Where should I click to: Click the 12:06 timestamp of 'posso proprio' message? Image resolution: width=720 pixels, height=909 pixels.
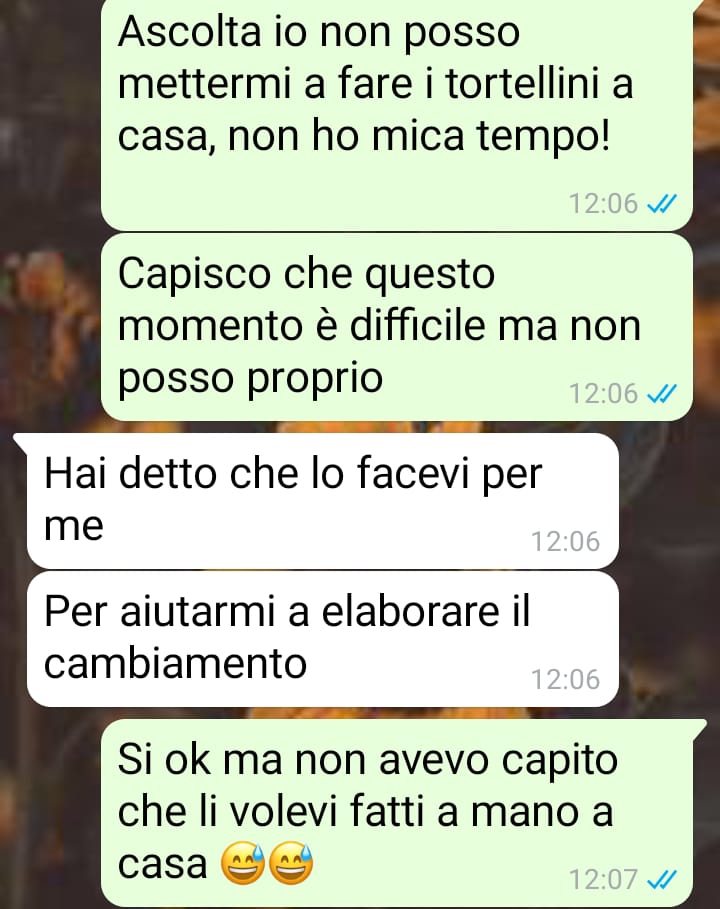tap(603, 394)
